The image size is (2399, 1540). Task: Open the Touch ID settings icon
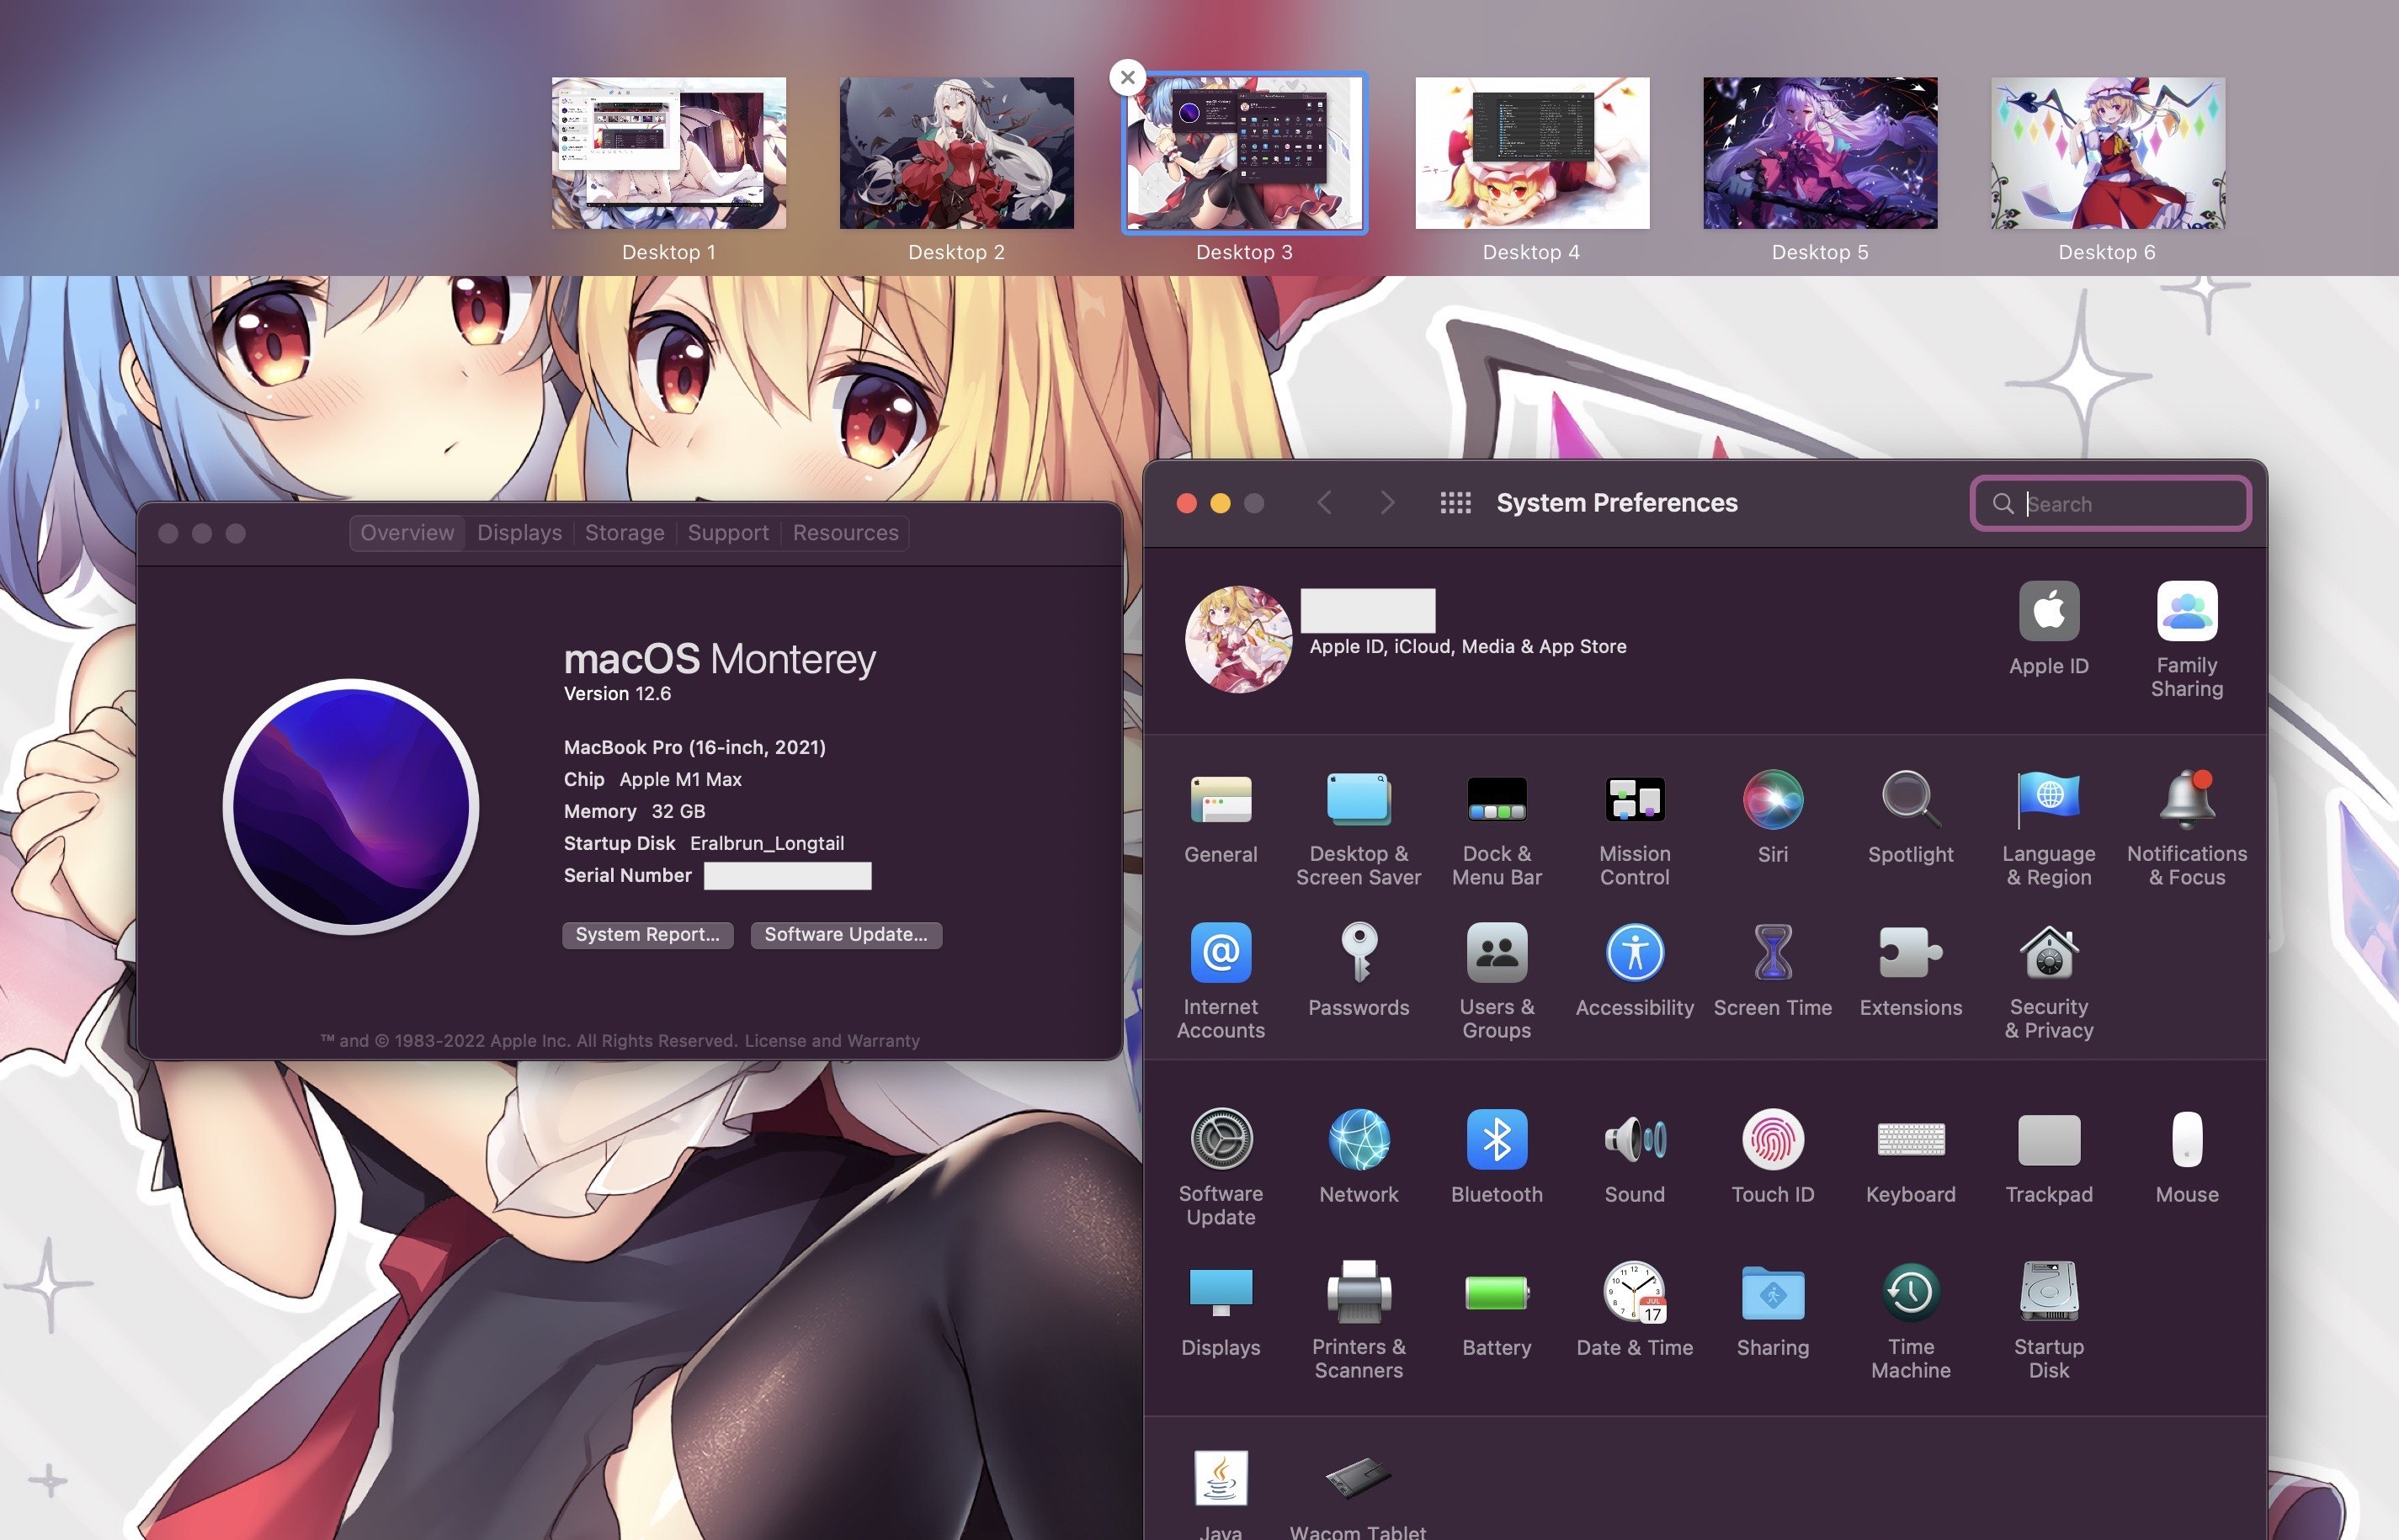1772,1139
